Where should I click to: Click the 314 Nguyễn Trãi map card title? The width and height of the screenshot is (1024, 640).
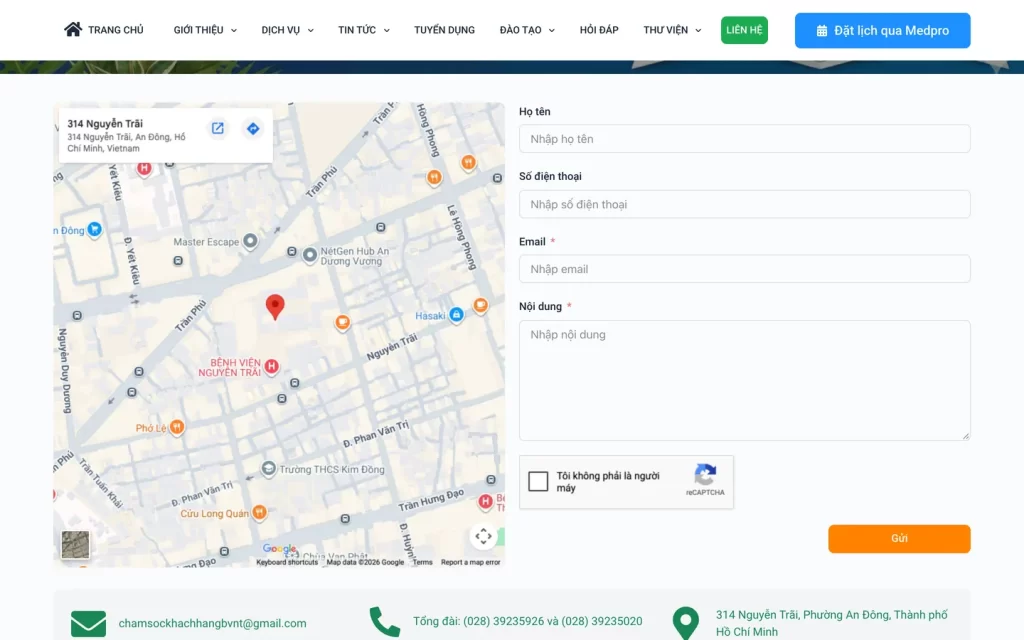pos(105,123)
